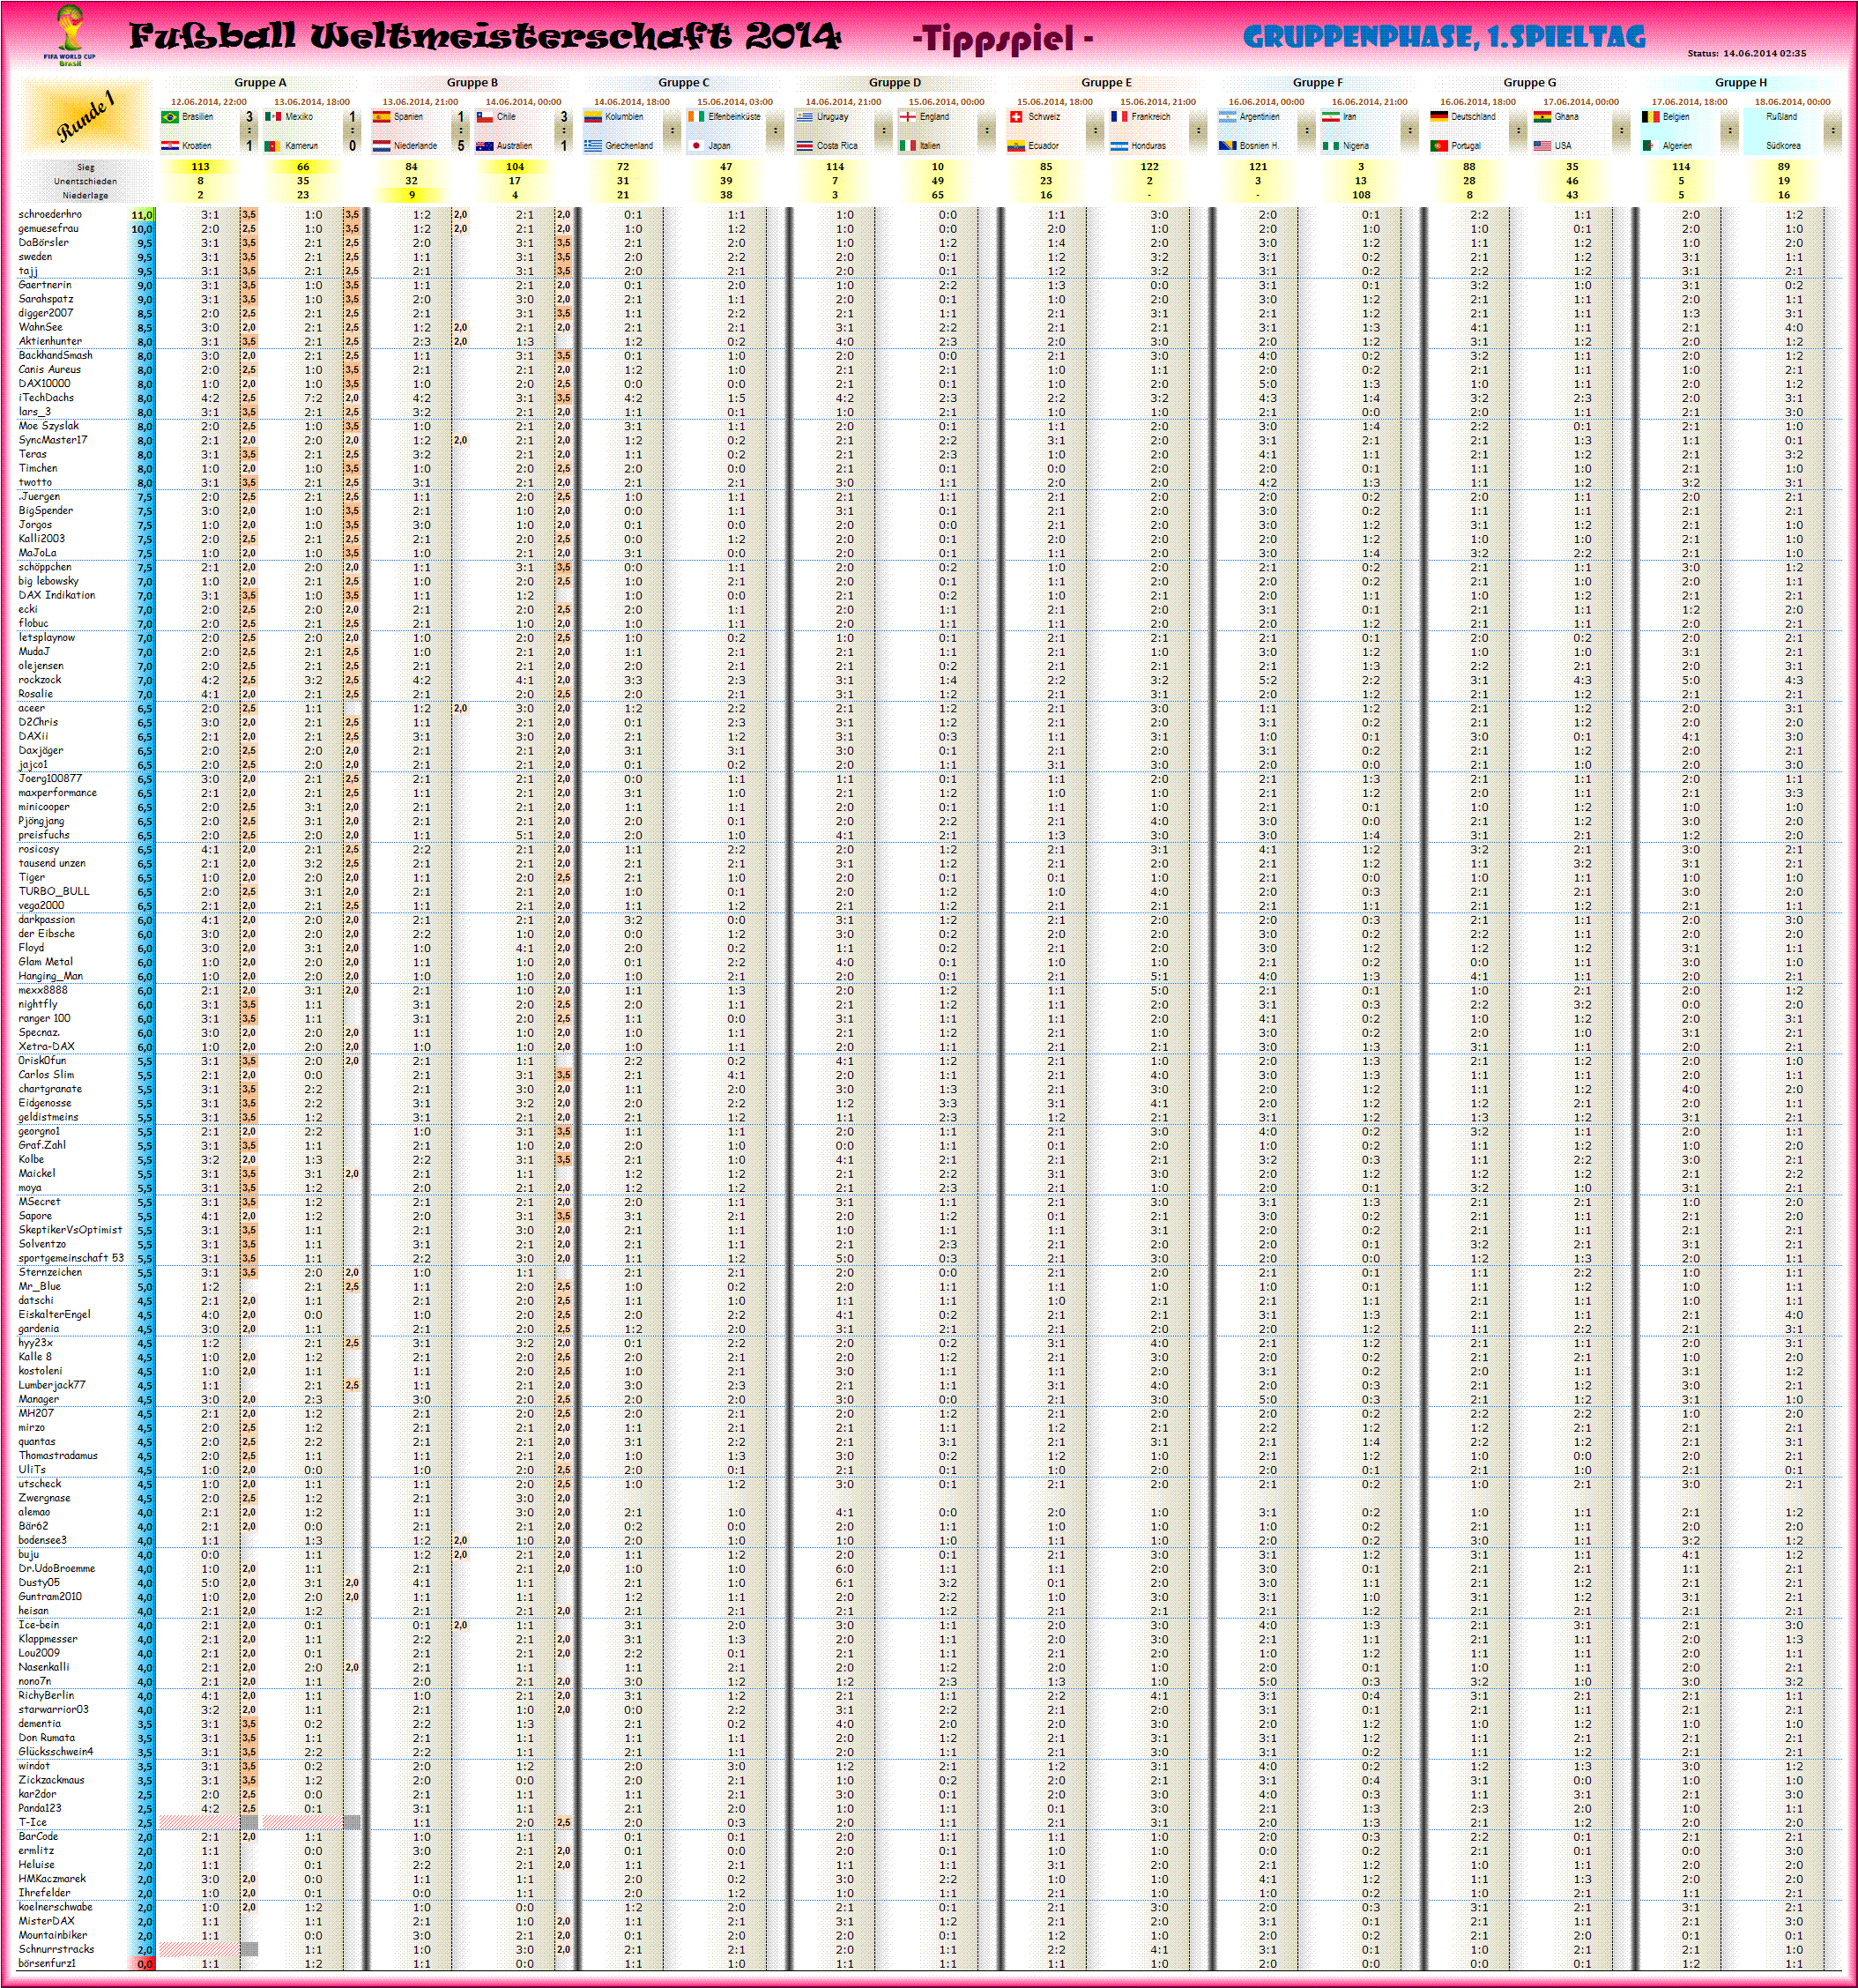1858x1988 pixels.
Task: Select player name 'schroederhro'
Action: pyautogui.click(x=50, y=214)
